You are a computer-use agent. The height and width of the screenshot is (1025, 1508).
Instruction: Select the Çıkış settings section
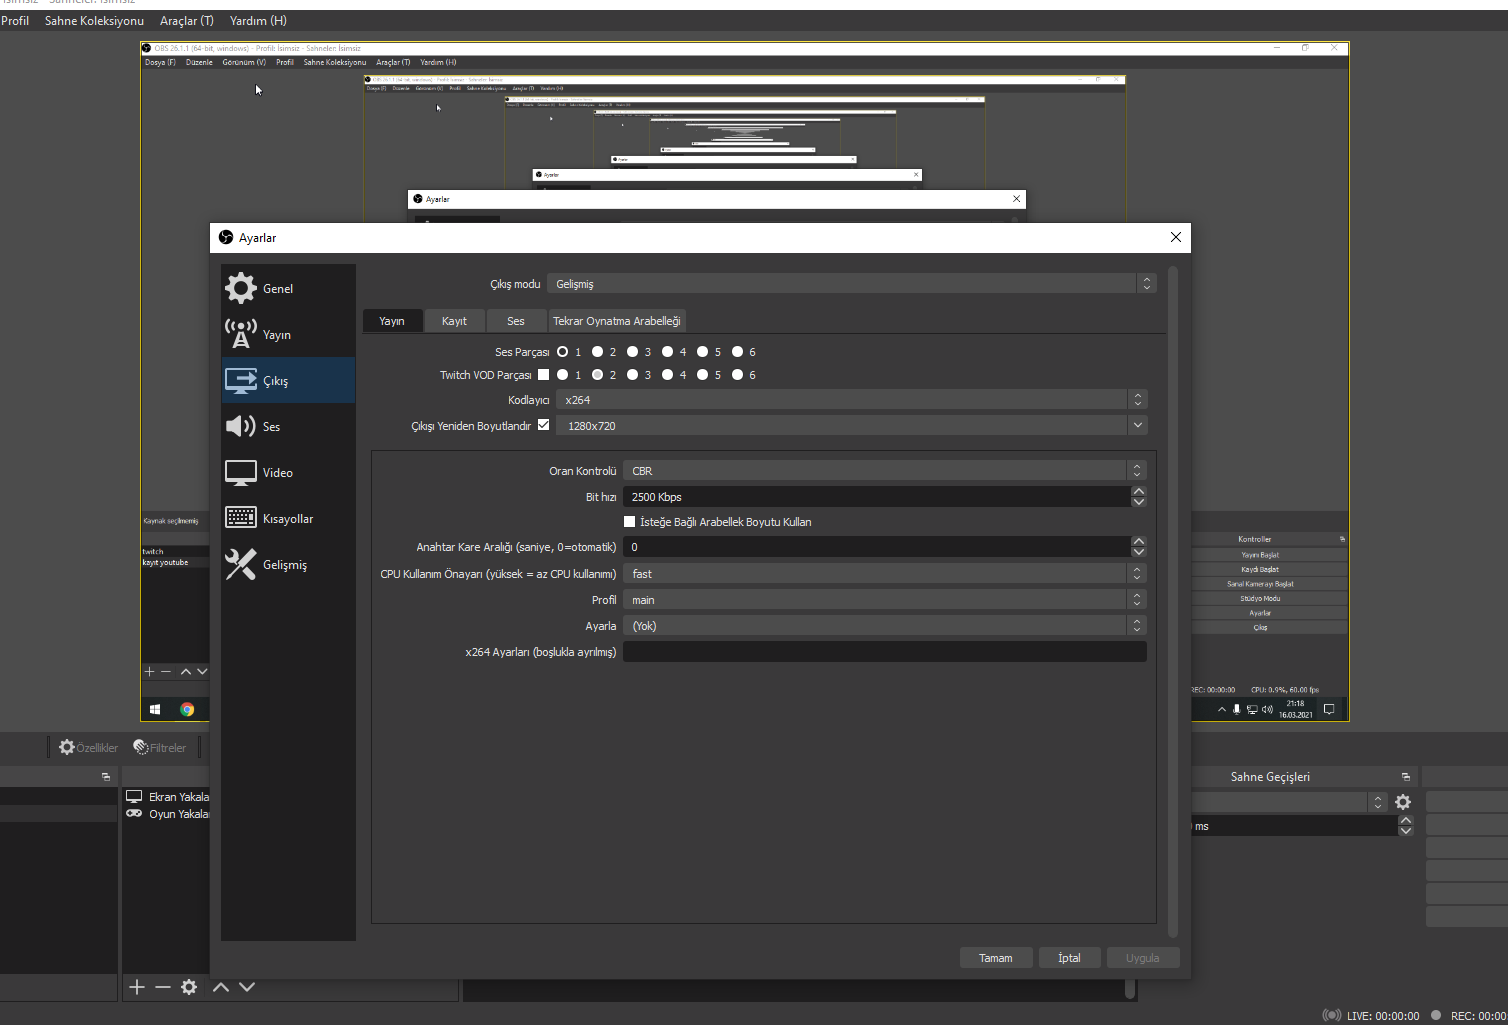[288, 380]
